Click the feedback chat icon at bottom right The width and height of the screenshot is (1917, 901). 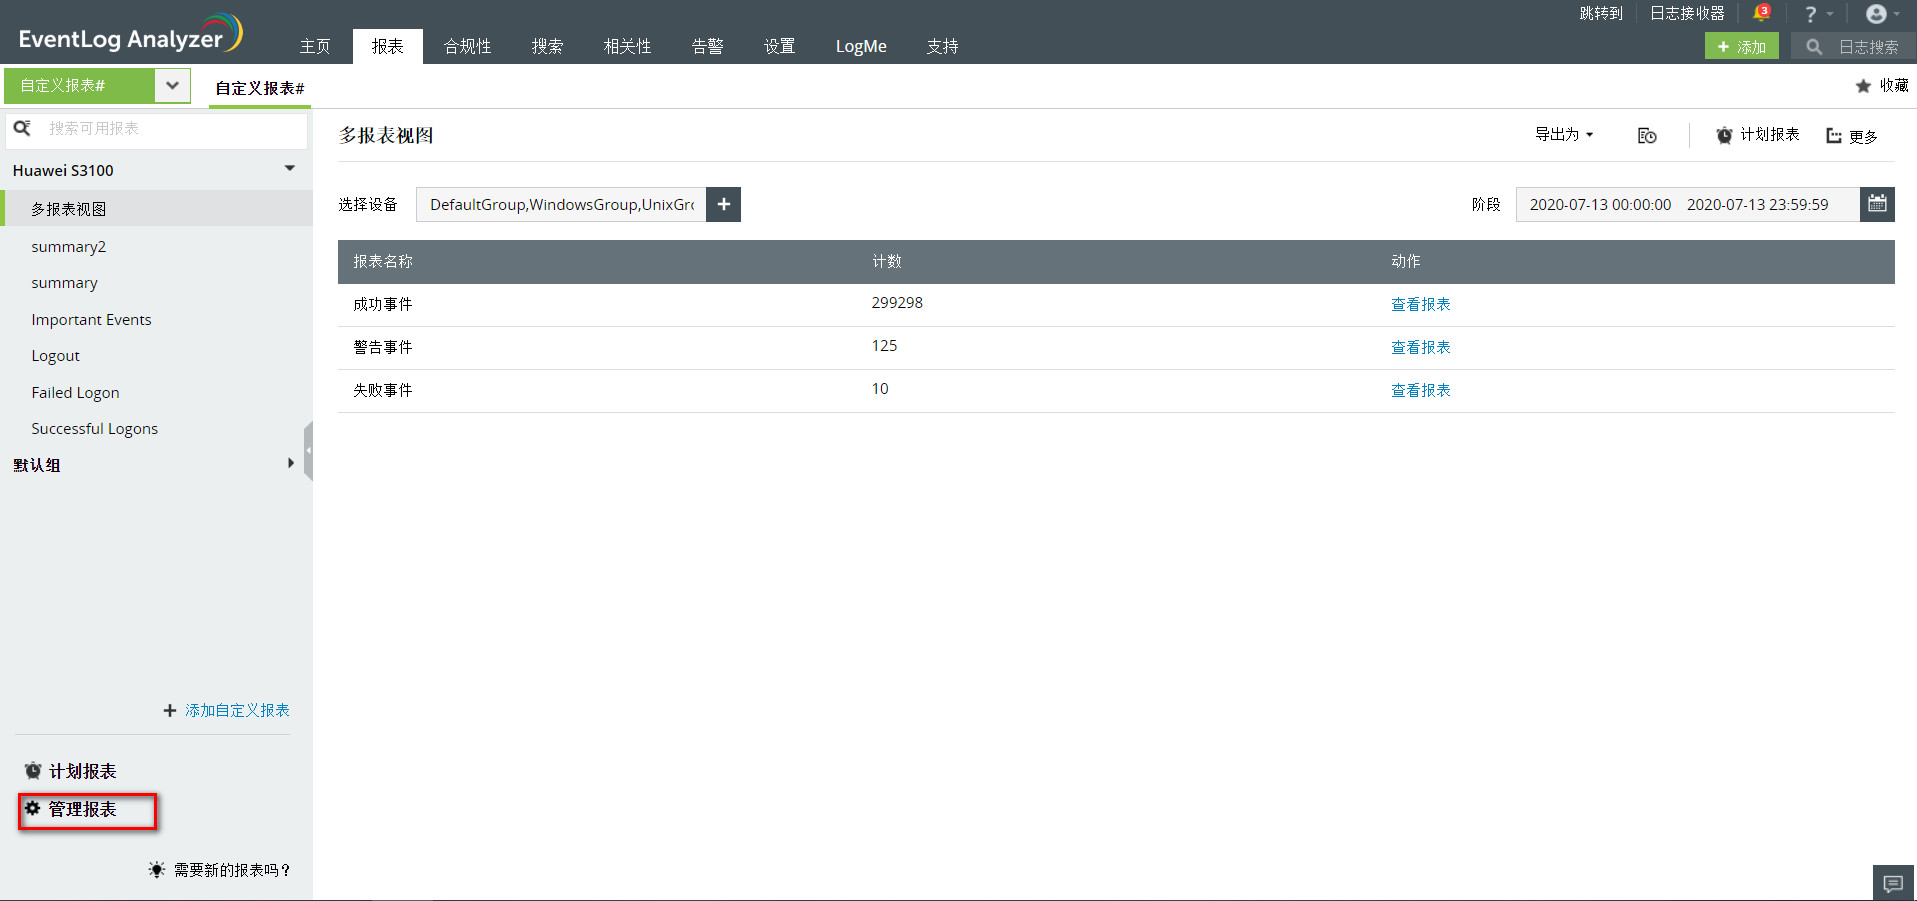click(x=1892, y=883)
